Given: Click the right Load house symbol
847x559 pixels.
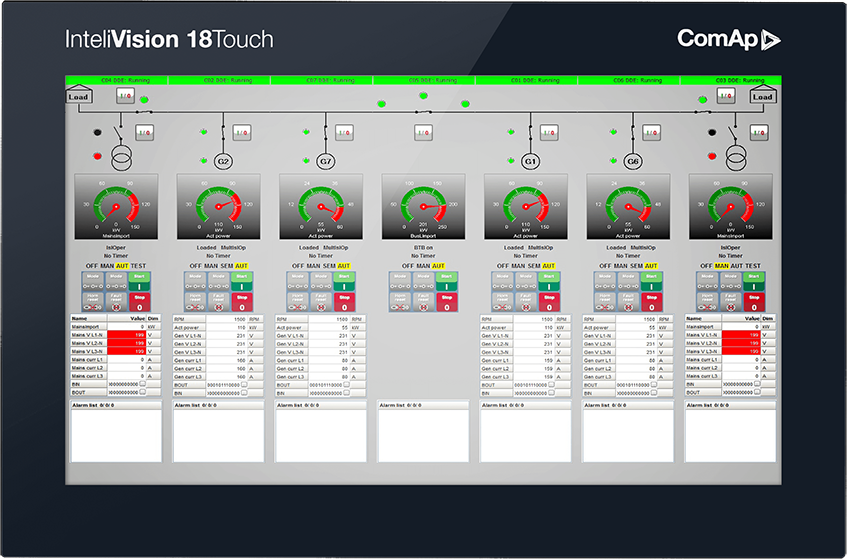Looking at the screenshot, I should click(763, 94).
